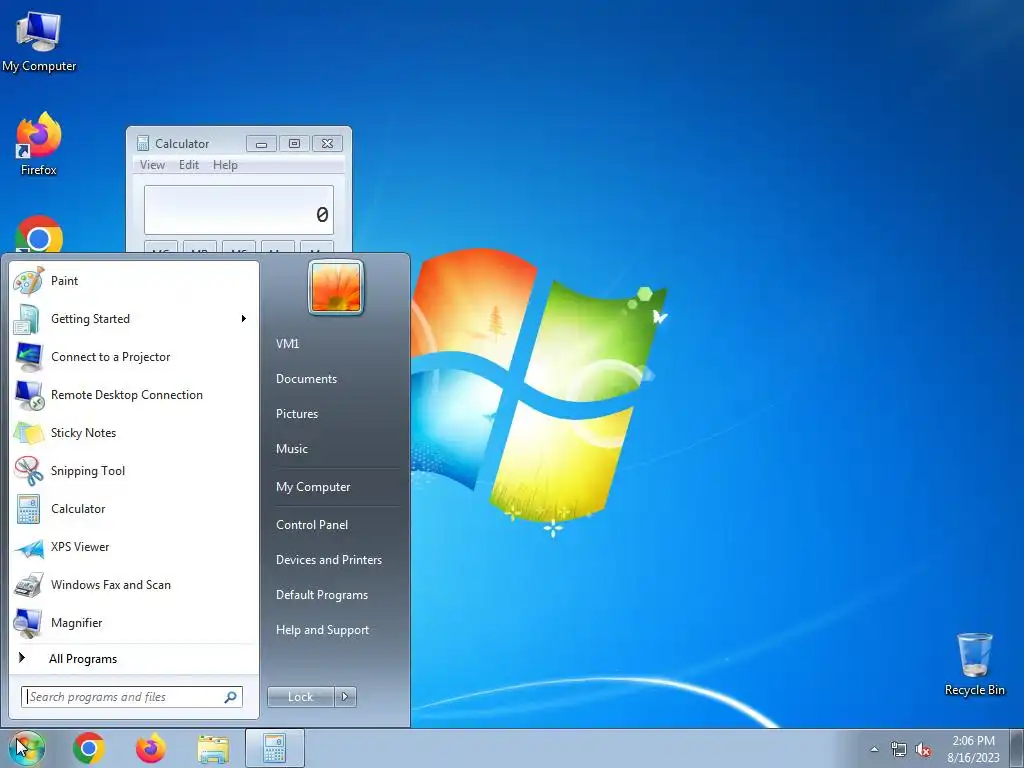Screen dimensions: 1024x768
Task: Open Music from the Start menu
Action: (x=292, y=449)
